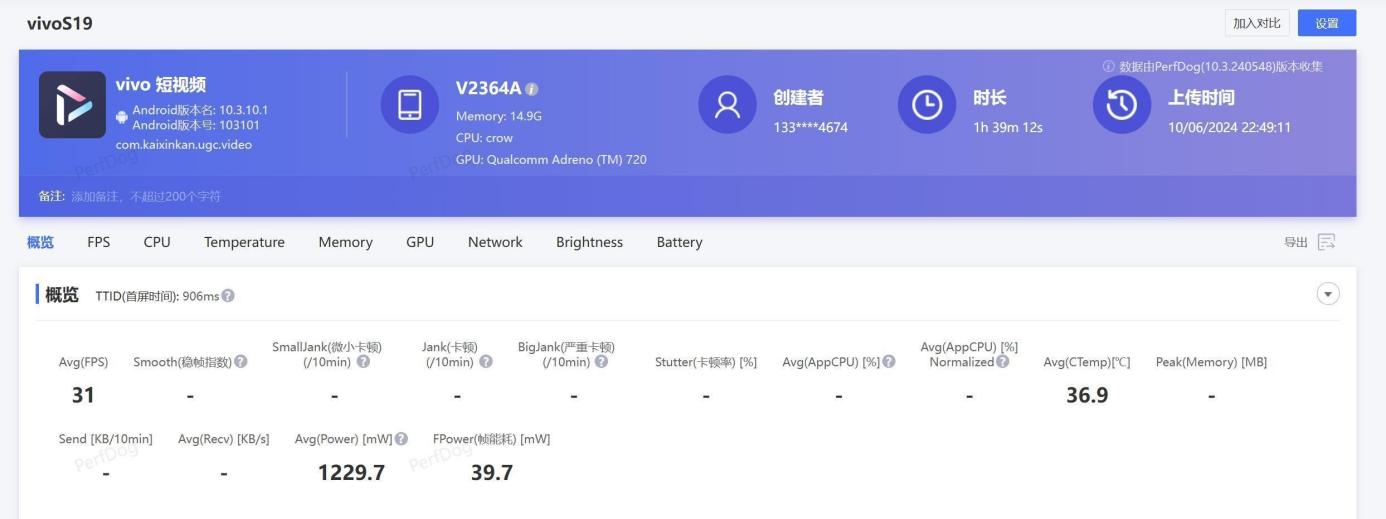Click the phone device icon
Image resolution: width=1386 pixels, height=519 pixels.
[x=410, y=104]
